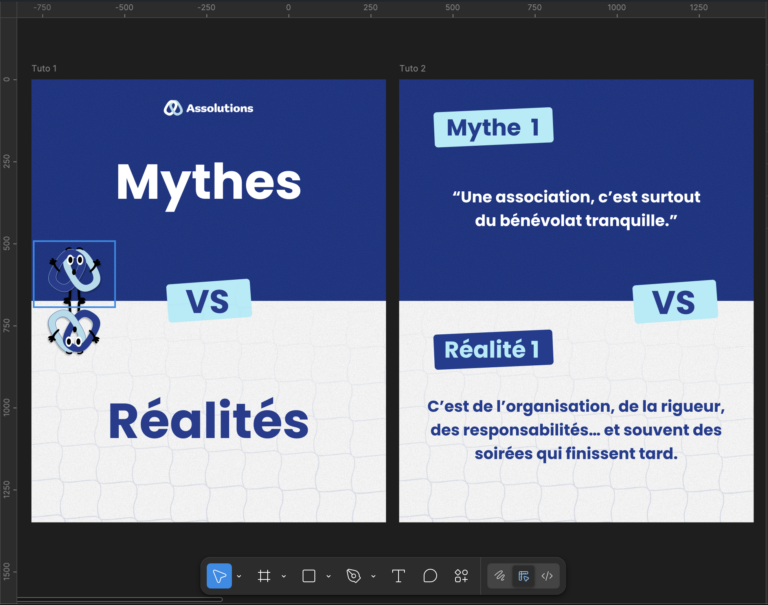Click the quote text about bénévolat tranquille

576,209
